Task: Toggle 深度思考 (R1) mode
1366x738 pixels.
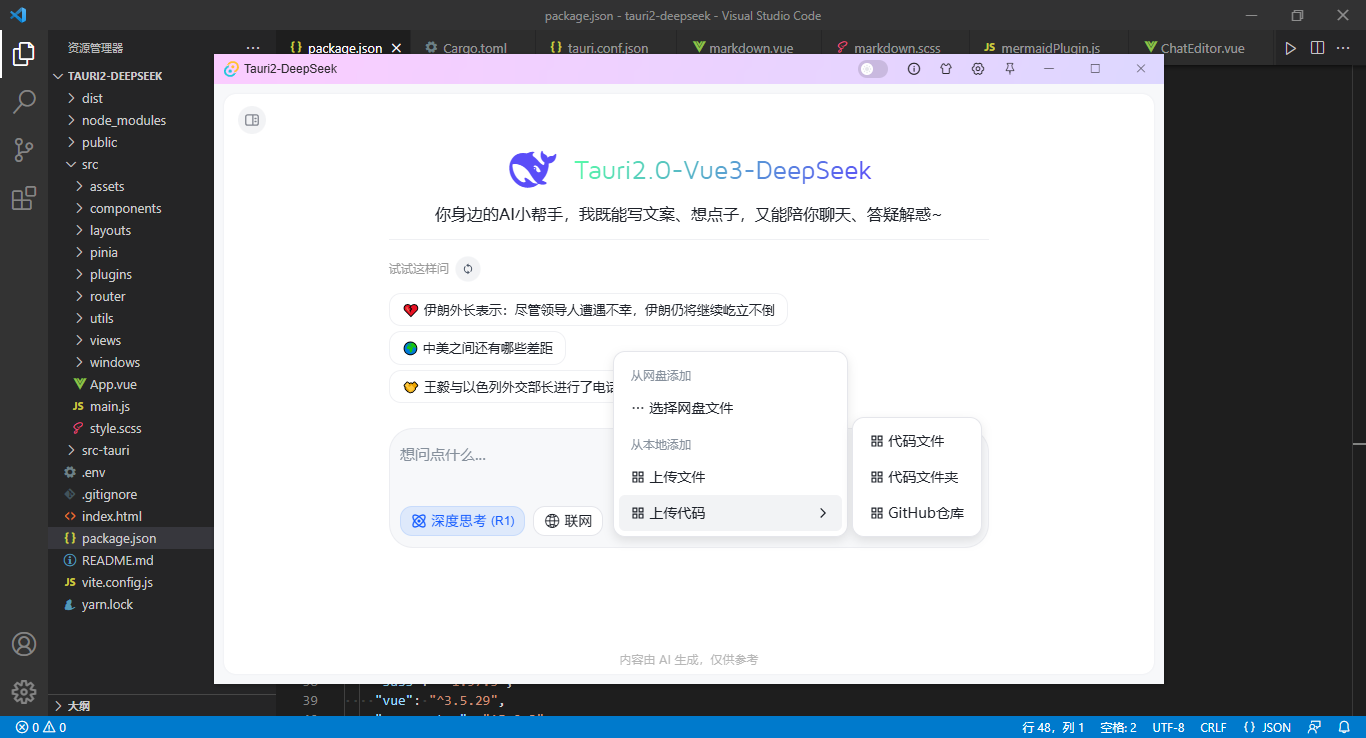Action: pos(462,521)
